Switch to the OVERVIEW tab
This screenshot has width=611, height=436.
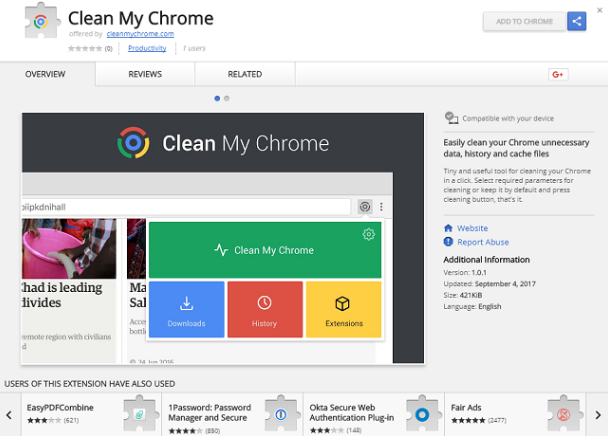tap(45, 74)
